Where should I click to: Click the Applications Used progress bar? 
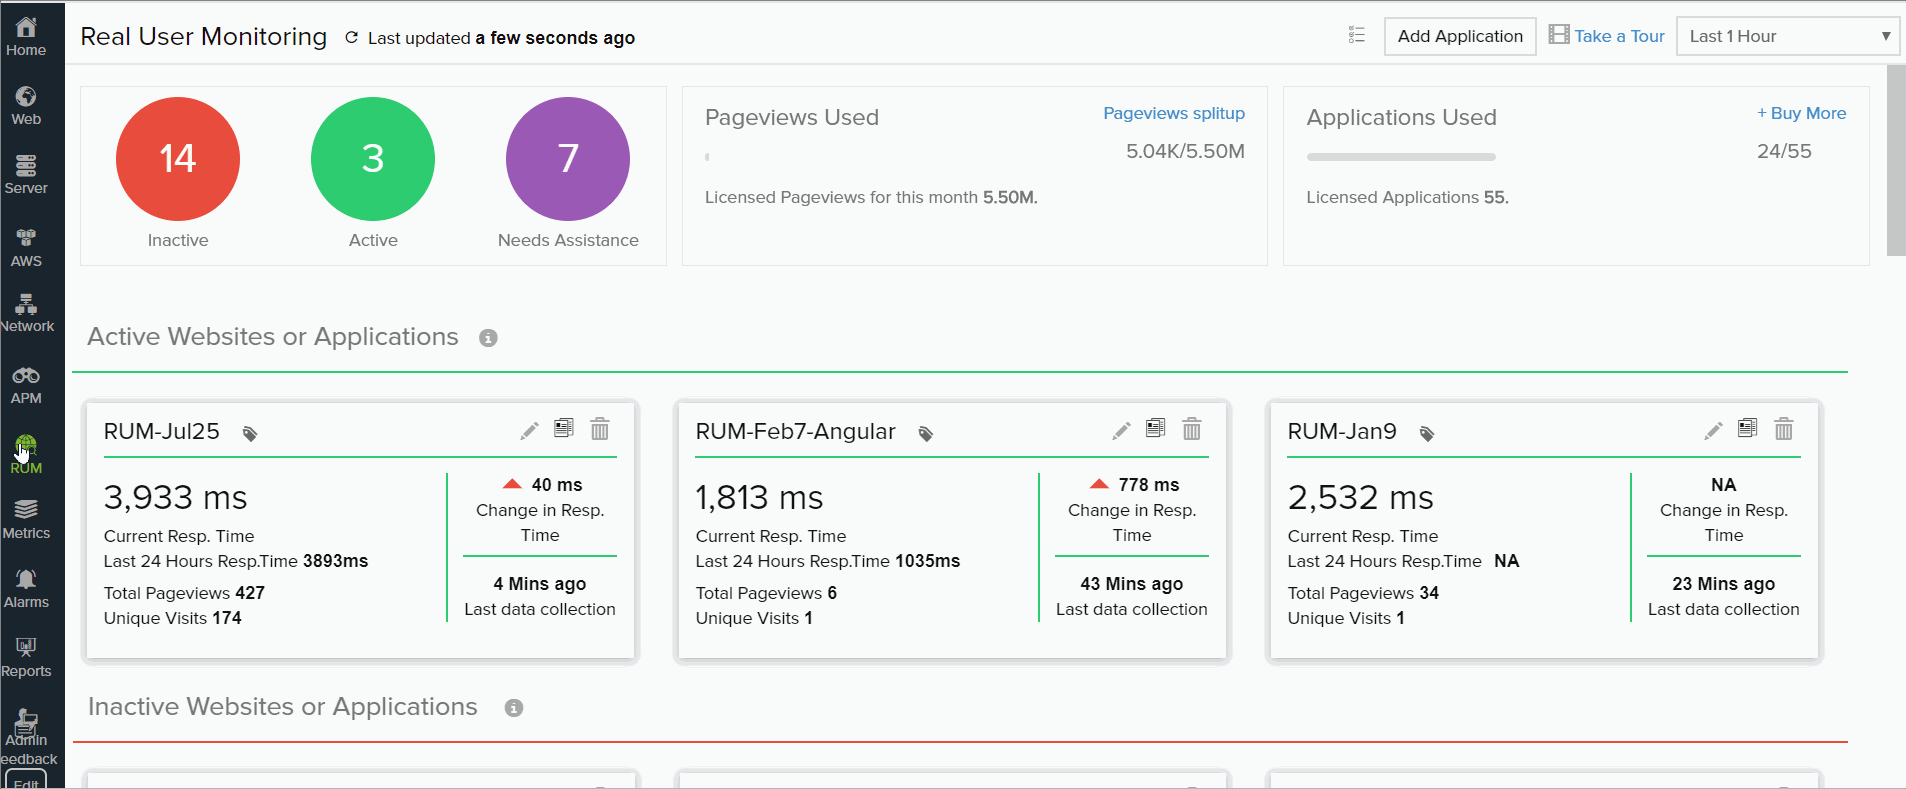pos(1401,157)
